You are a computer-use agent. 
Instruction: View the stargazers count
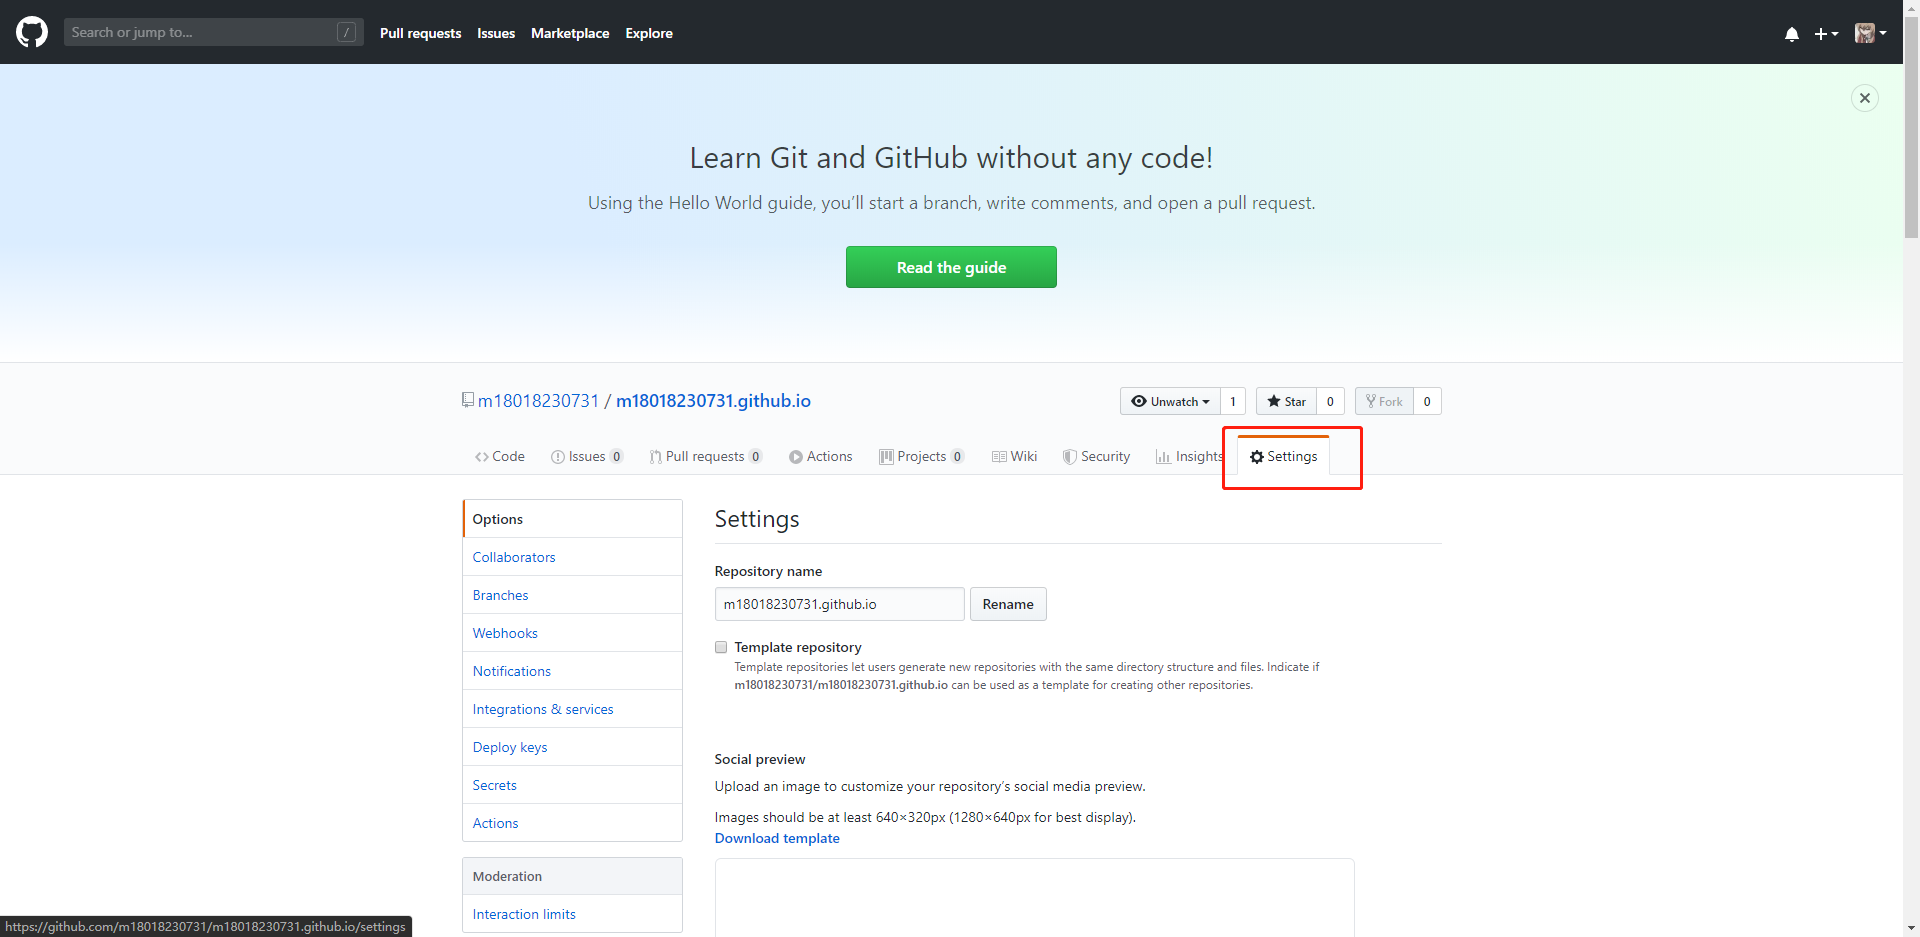pos(1330,401)
